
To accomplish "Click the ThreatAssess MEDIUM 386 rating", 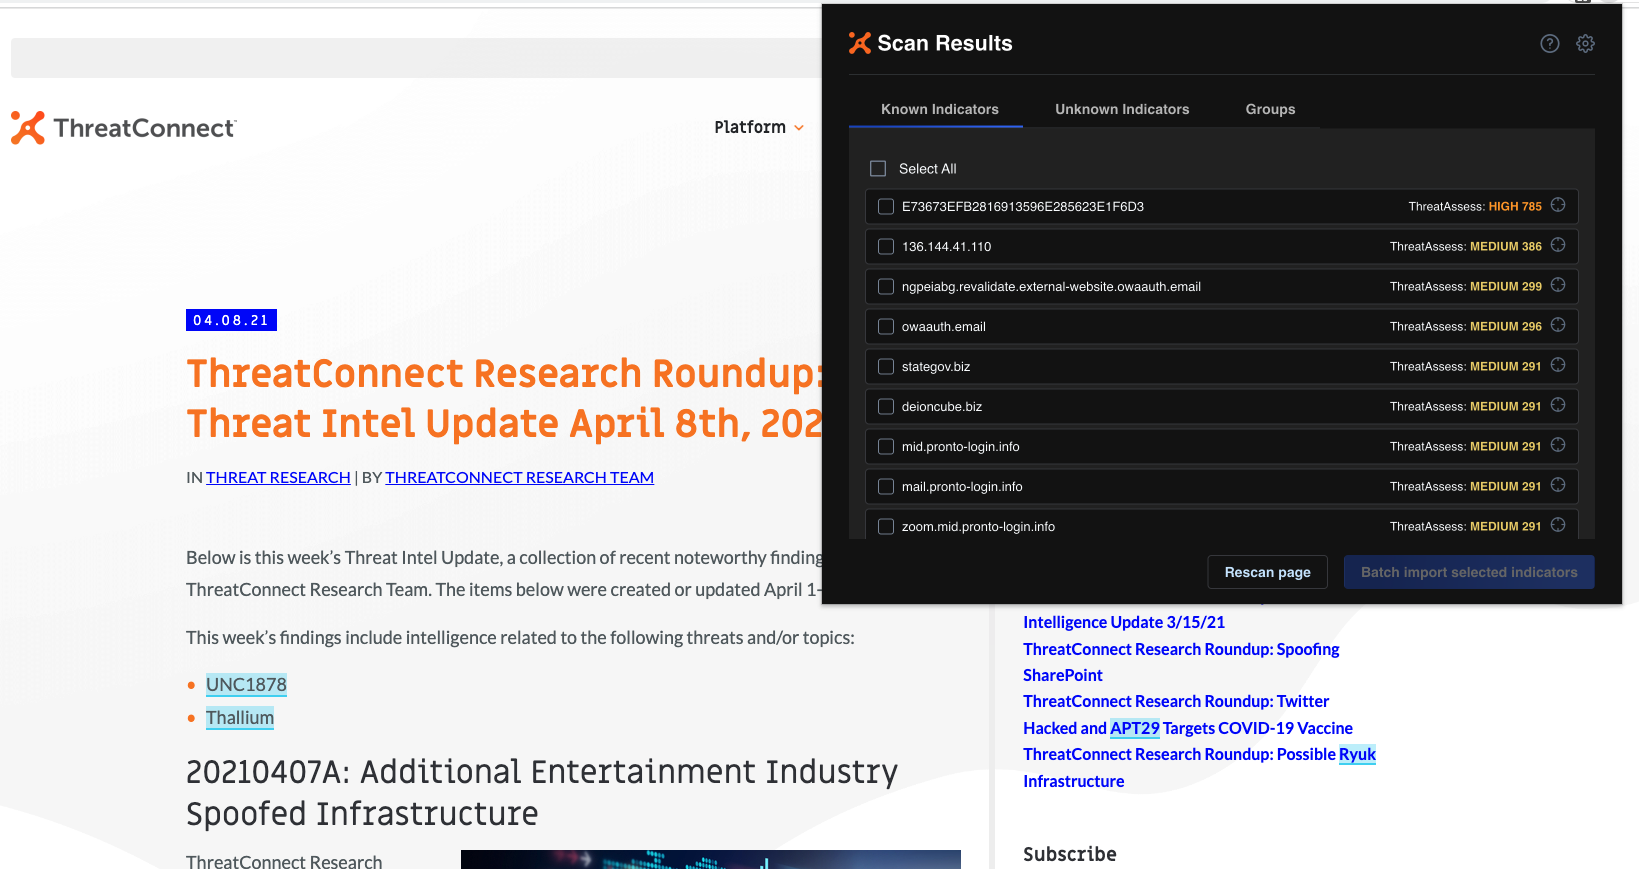I will 1465,246.
